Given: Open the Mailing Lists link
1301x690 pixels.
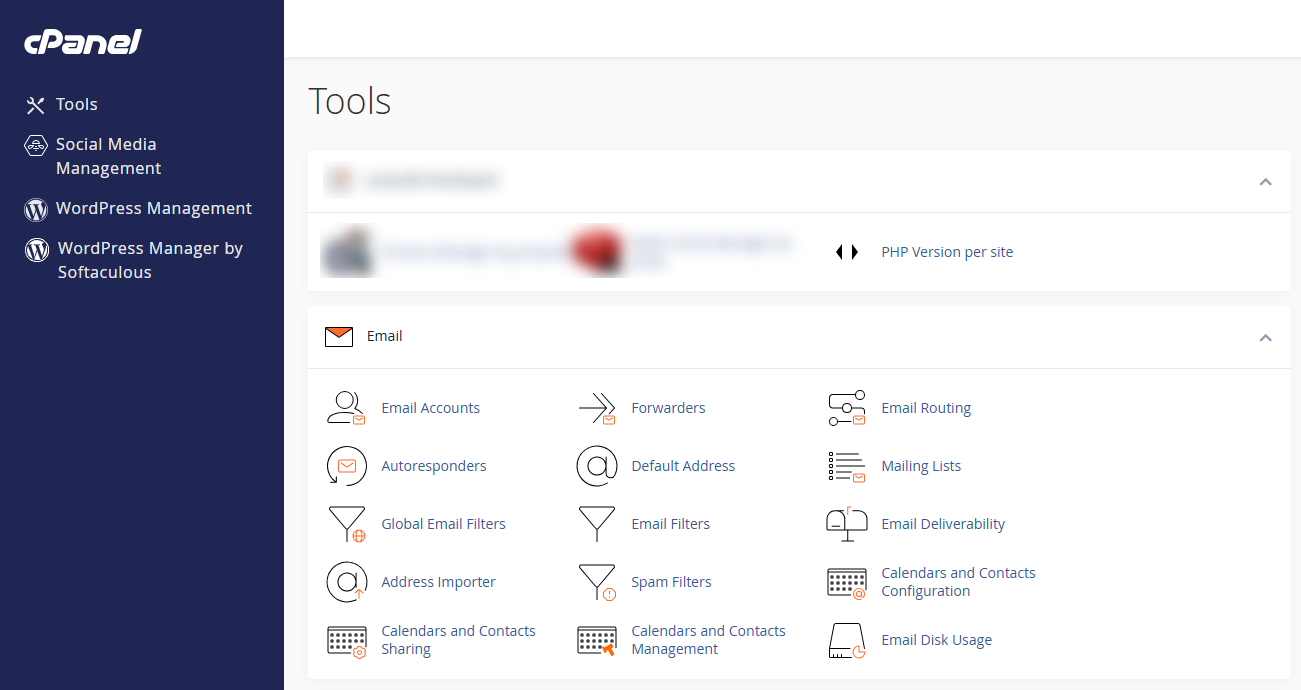Looking at the screenshot, I should [921, 466].
